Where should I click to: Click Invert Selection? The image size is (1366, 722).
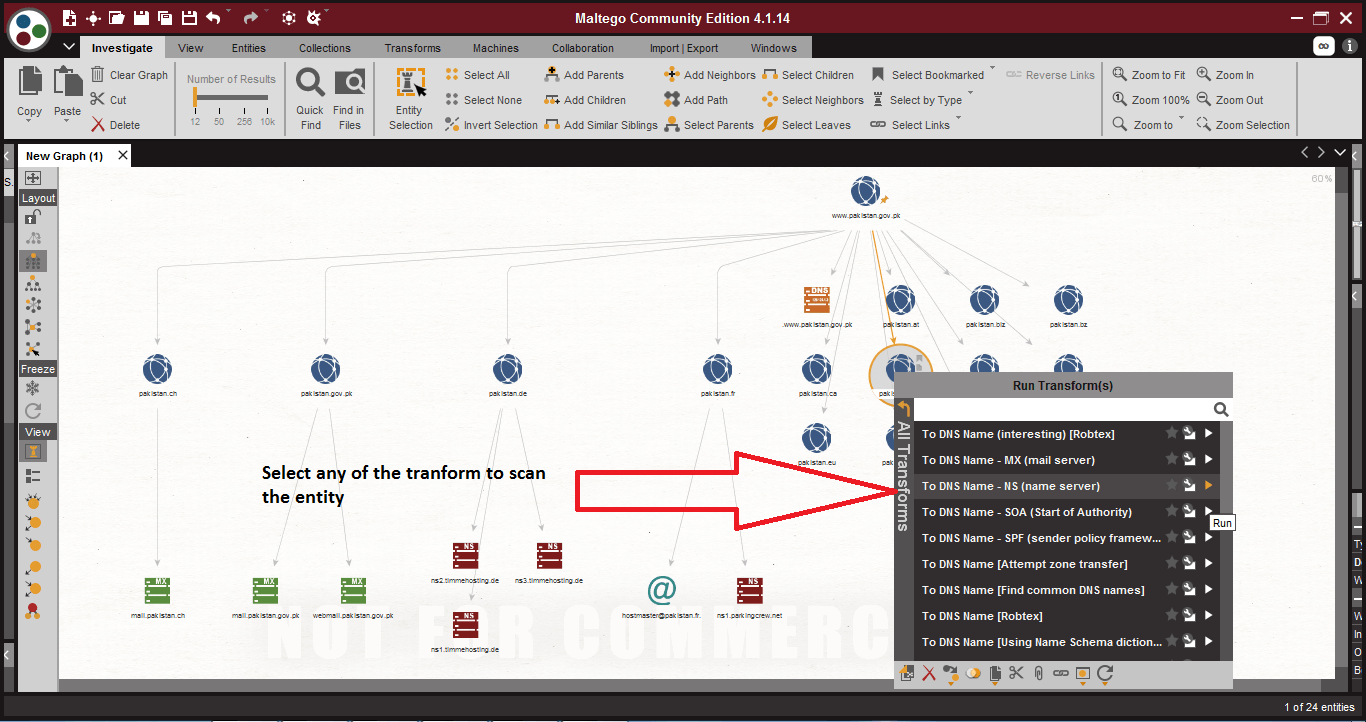pos(491,125)
